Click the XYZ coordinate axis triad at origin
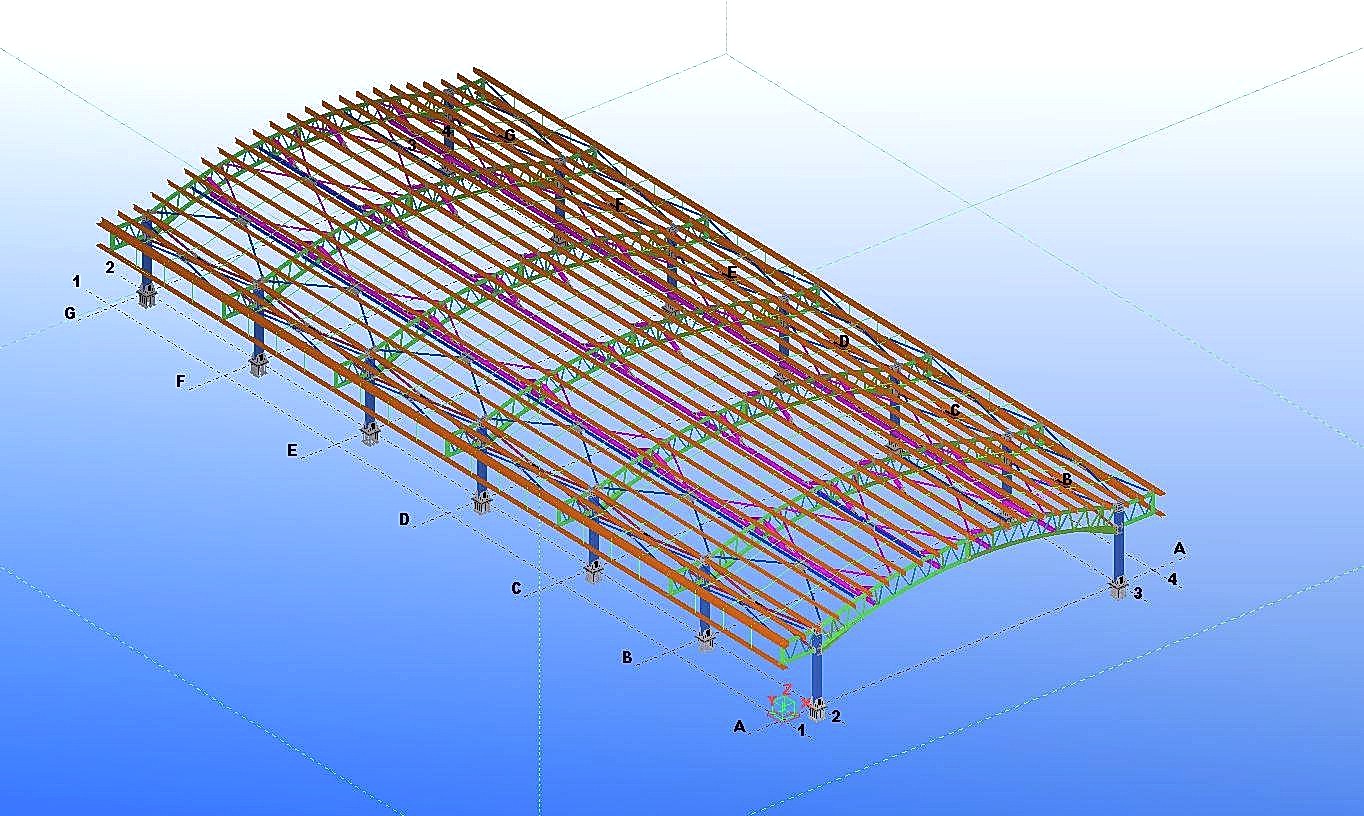 (783, 704)
